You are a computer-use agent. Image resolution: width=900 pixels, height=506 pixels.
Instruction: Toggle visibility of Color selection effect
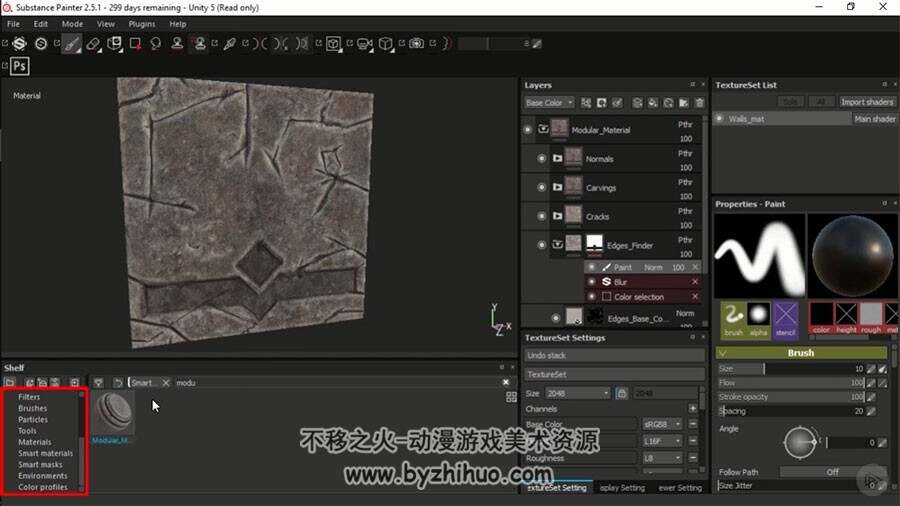(592, 297)
